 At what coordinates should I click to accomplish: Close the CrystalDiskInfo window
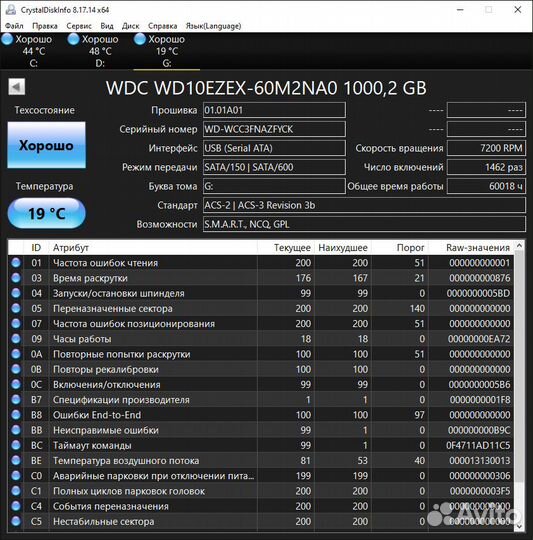518,10
